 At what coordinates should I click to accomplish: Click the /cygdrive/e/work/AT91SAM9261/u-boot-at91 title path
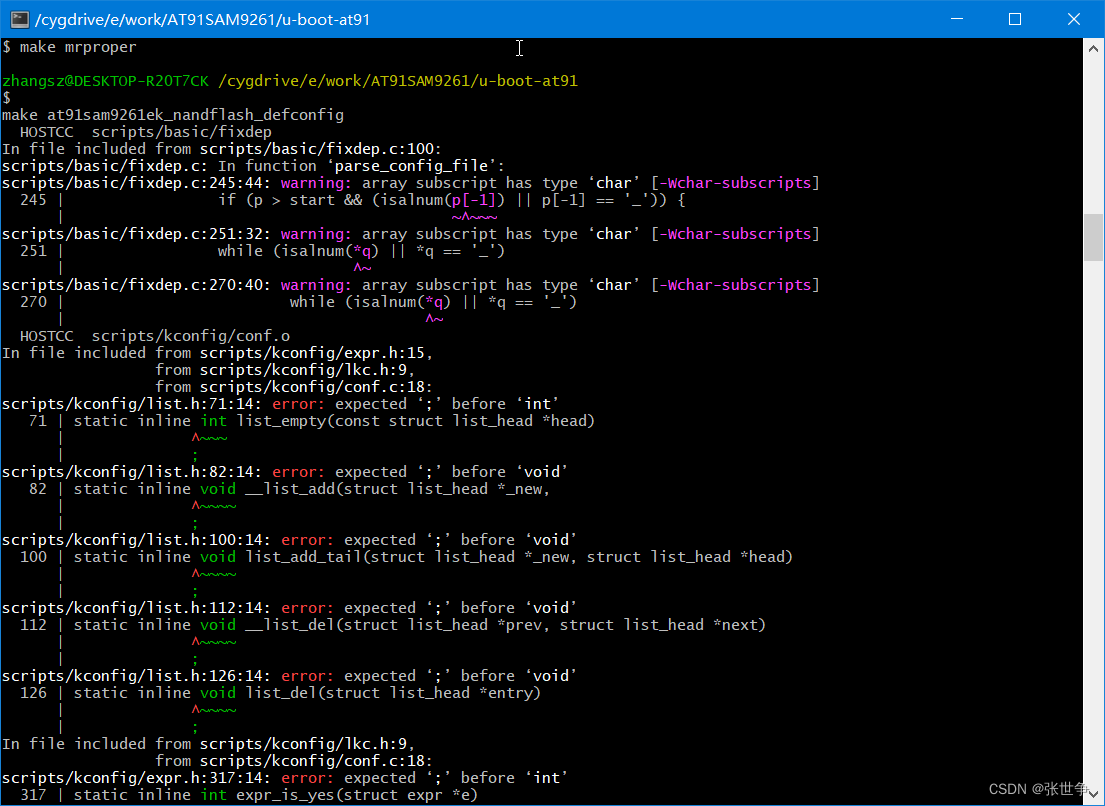200,19
